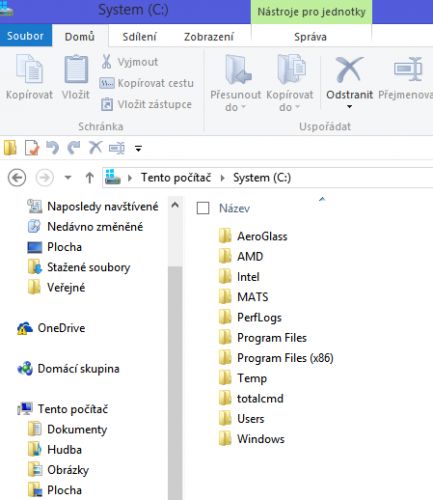
Task: Click the Nástroje pro jednotky contextual tab
Action: click(x=311, y=12)
